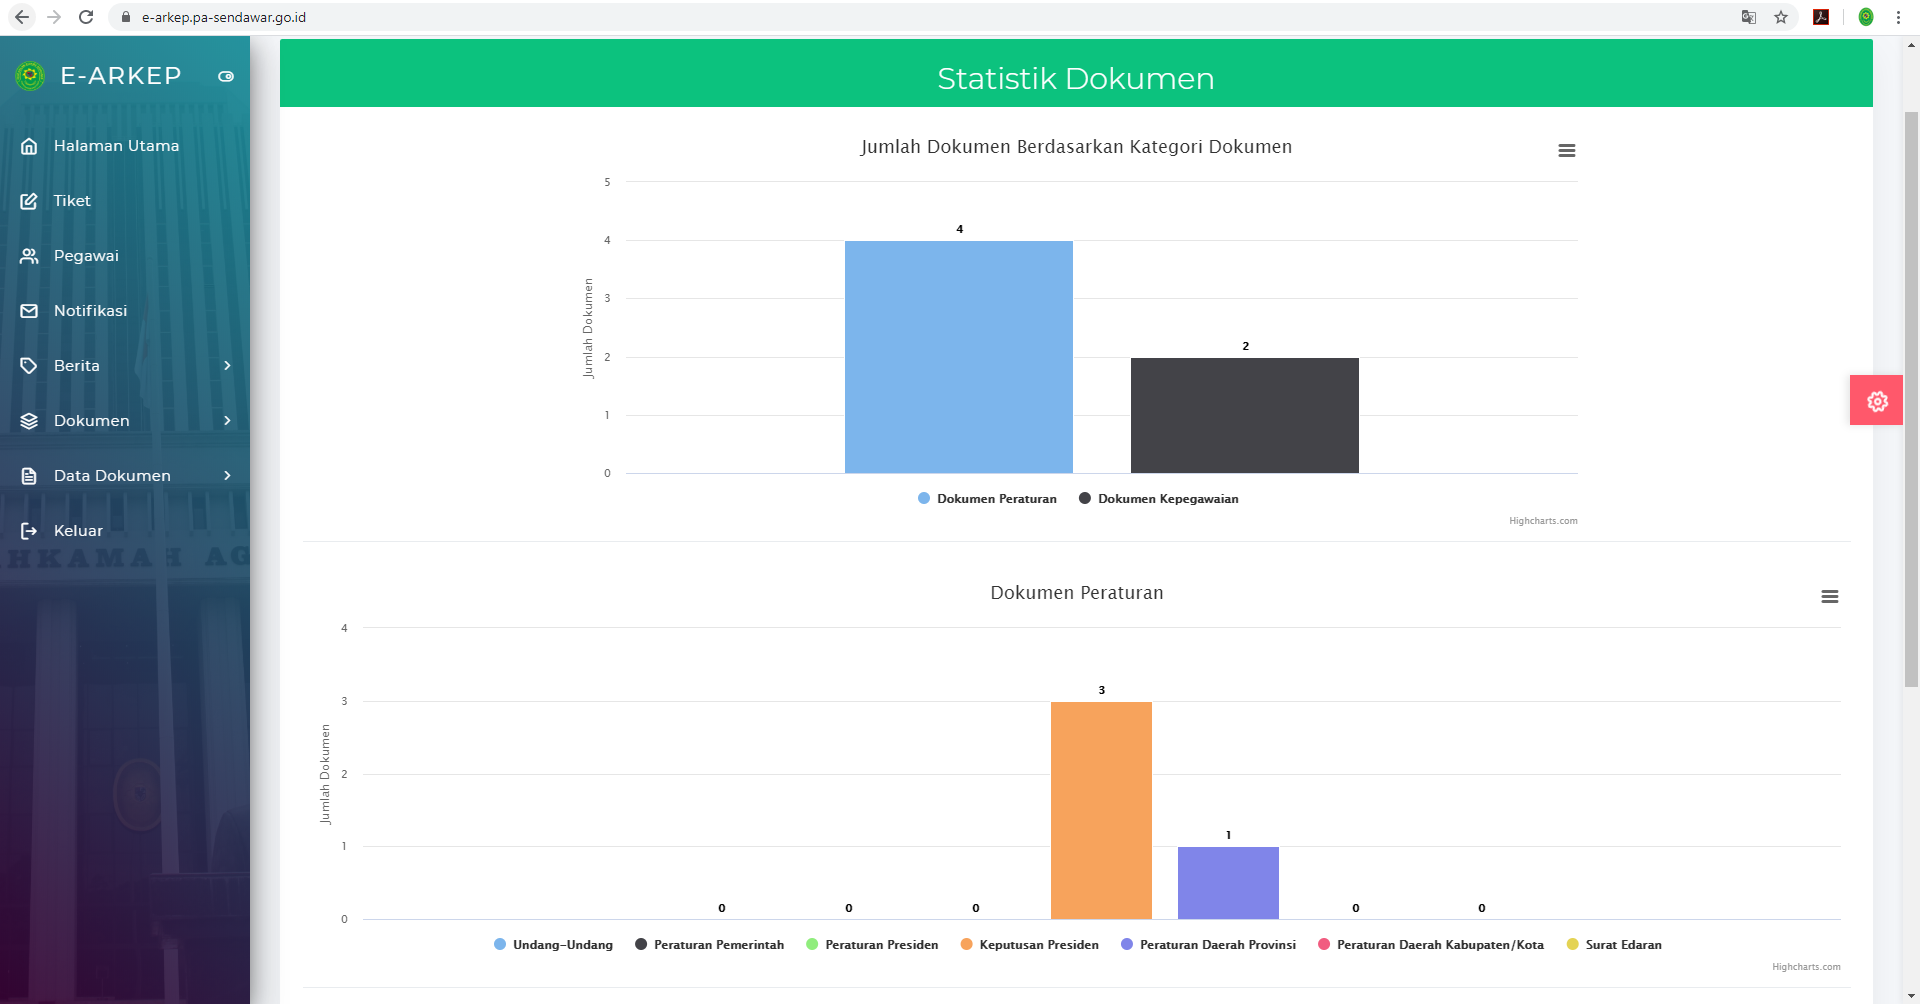Click the browser reload button

[86, 17]
